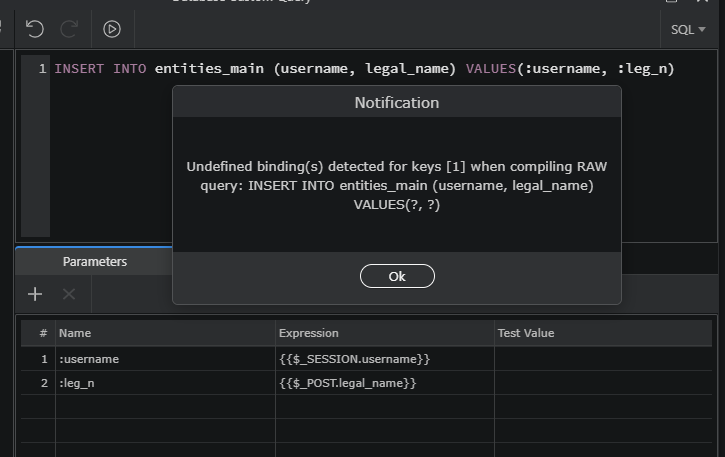Place cursor in the INSERT INTO query line
The width and height of the screenshot is (725, 457).
pos(364,68)
